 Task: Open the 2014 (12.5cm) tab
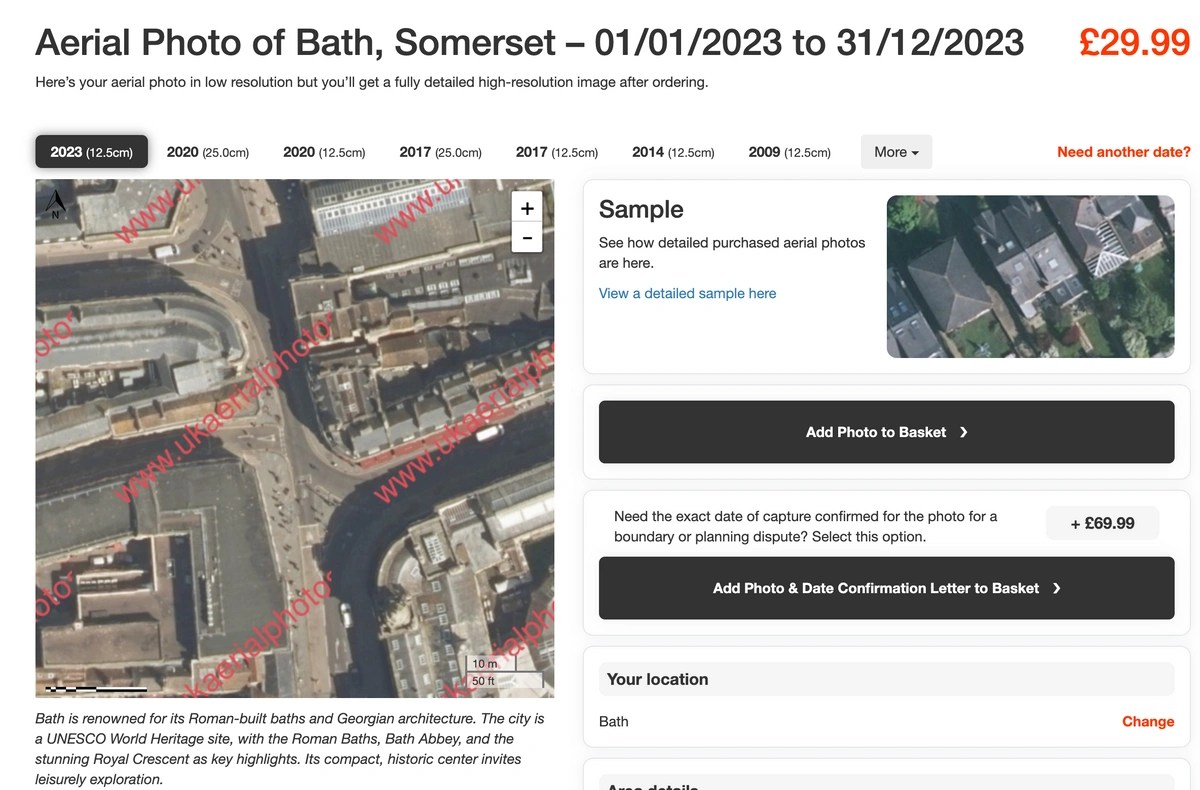pyautogui.click(x=673, y=152)
